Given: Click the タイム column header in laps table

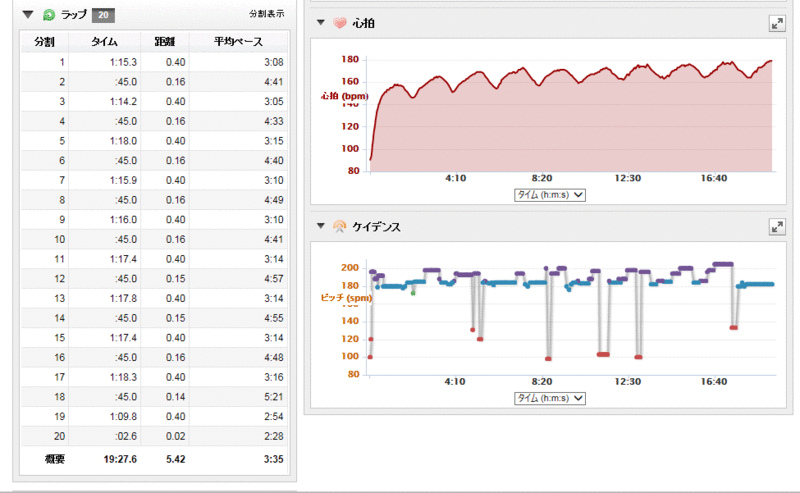Looking at the screenshot, I should [104, 42].
